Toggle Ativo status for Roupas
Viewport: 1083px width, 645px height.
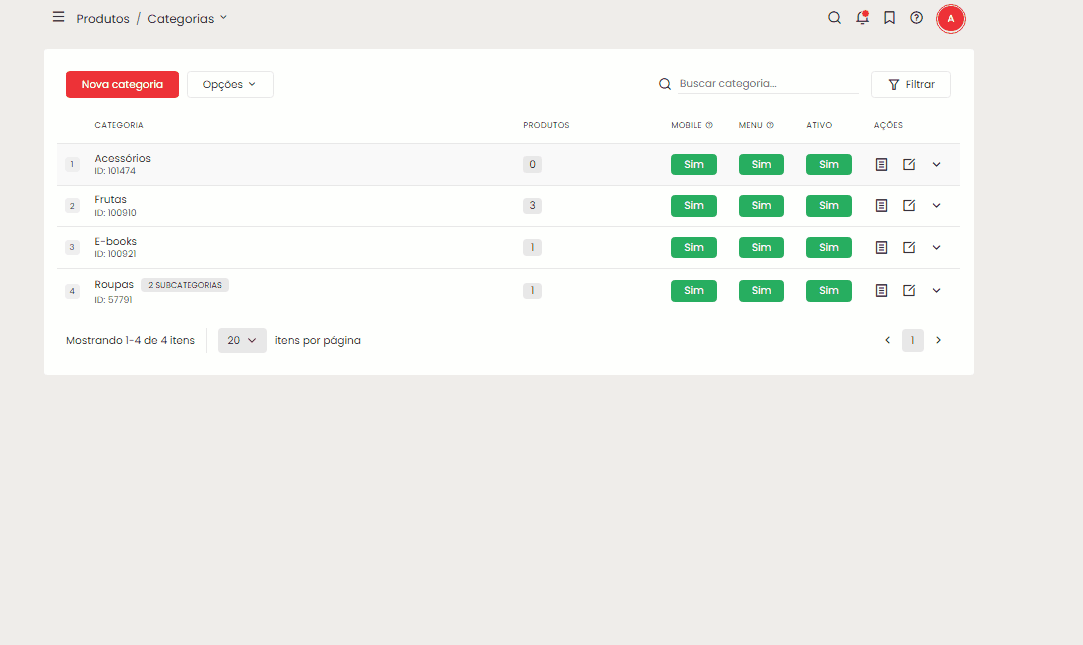point(828,291)
